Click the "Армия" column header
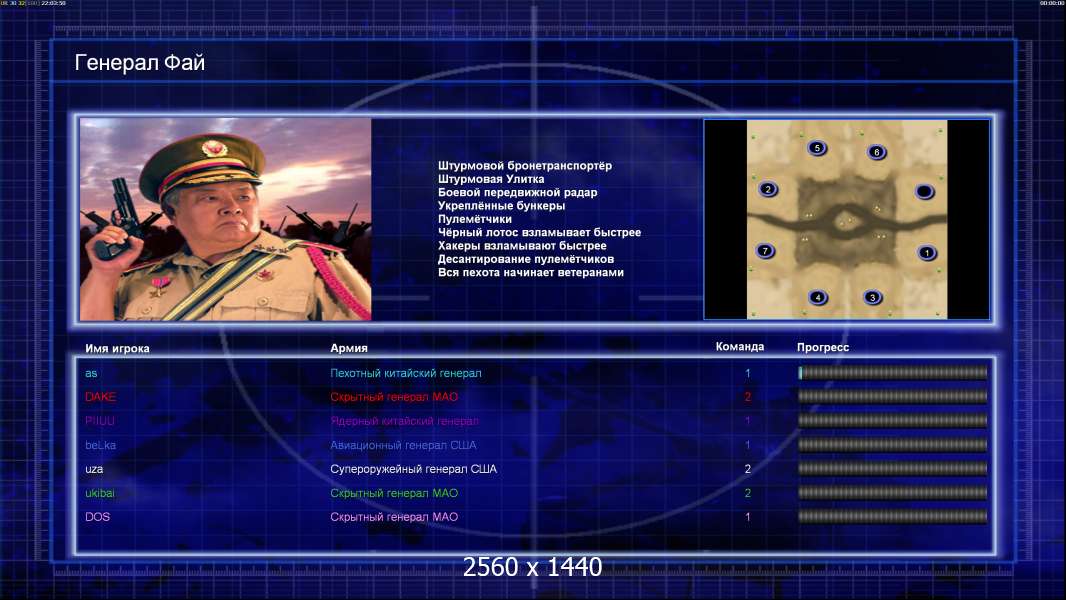The height and width of the screenshot is (600, 1066). click(x=349, y=348)
